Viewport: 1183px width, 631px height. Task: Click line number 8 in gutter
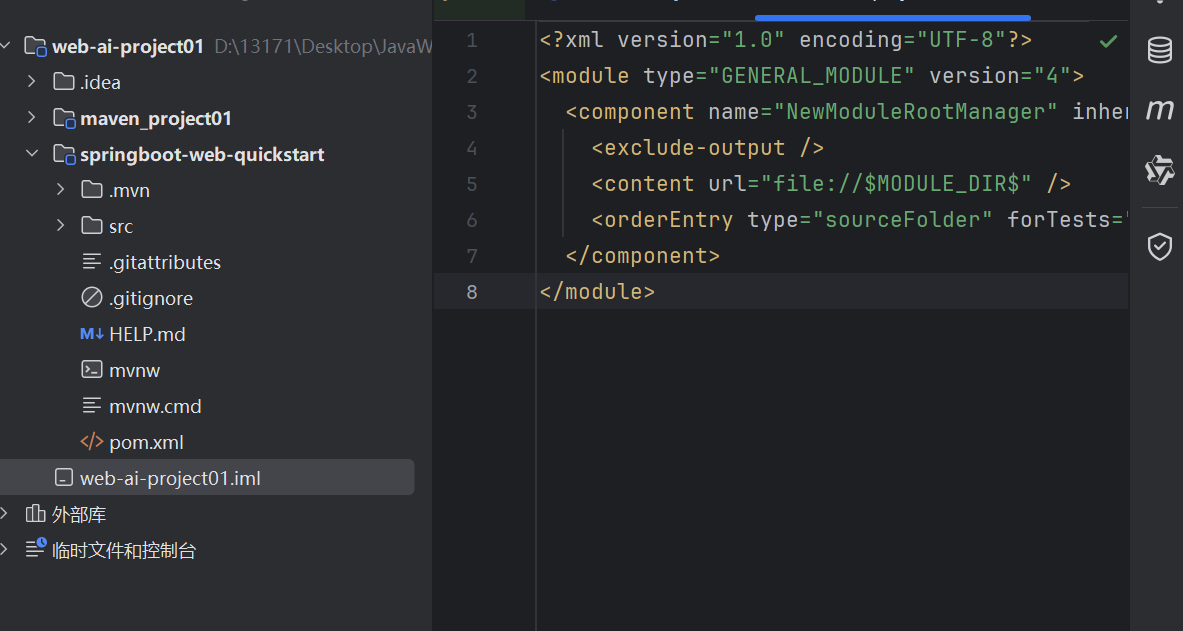(472, 291)
